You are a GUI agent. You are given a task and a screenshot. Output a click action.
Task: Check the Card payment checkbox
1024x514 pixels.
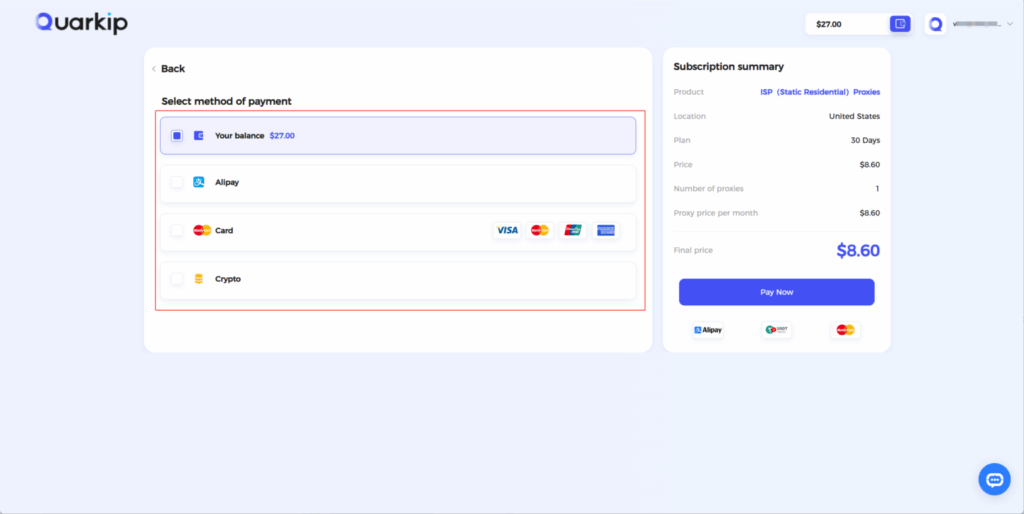tap(177, 231)
